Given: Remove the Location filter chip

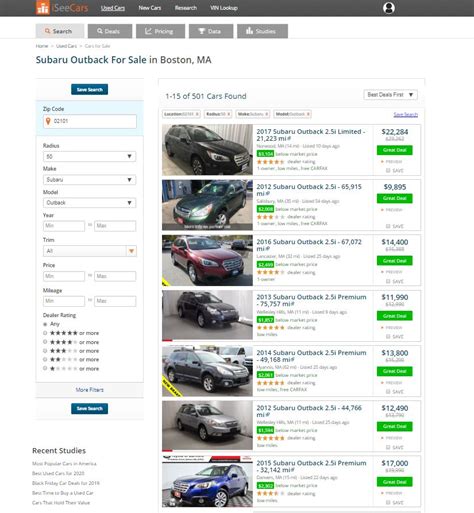Looking at the screenshot, I should click(197, 114).
